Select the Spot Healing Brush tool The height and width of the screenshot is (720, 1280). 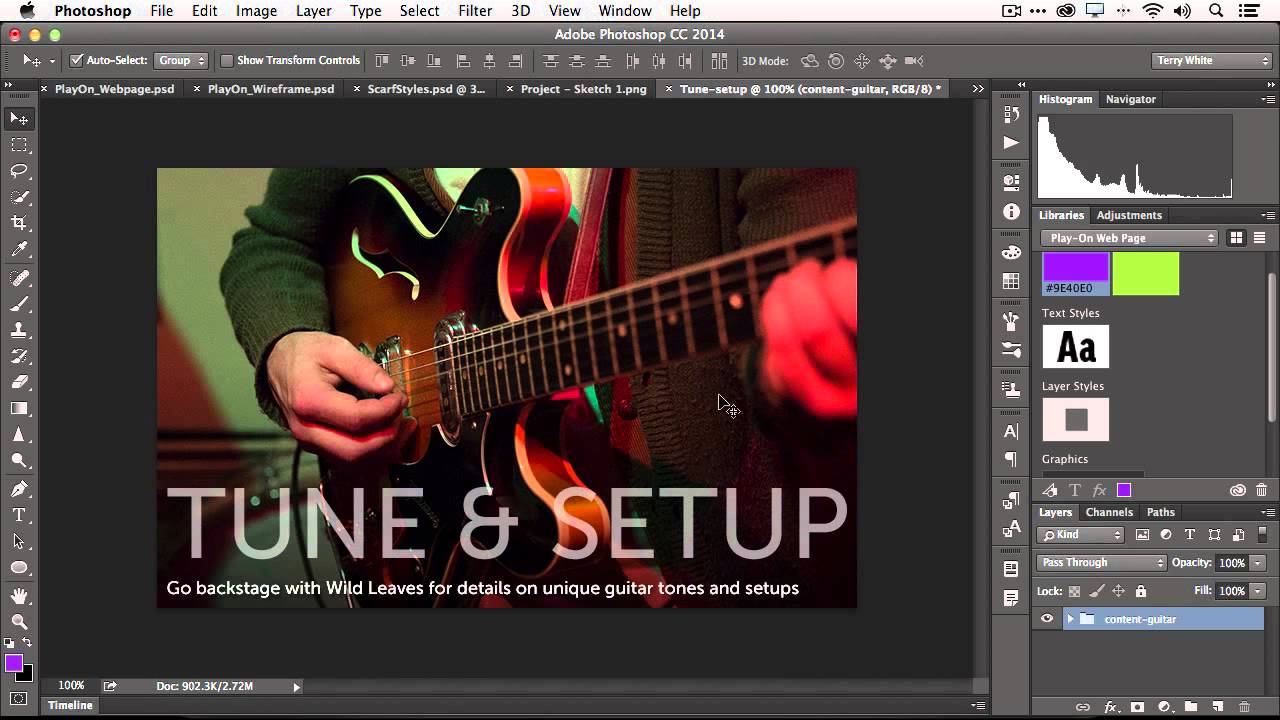pos(19,277)
